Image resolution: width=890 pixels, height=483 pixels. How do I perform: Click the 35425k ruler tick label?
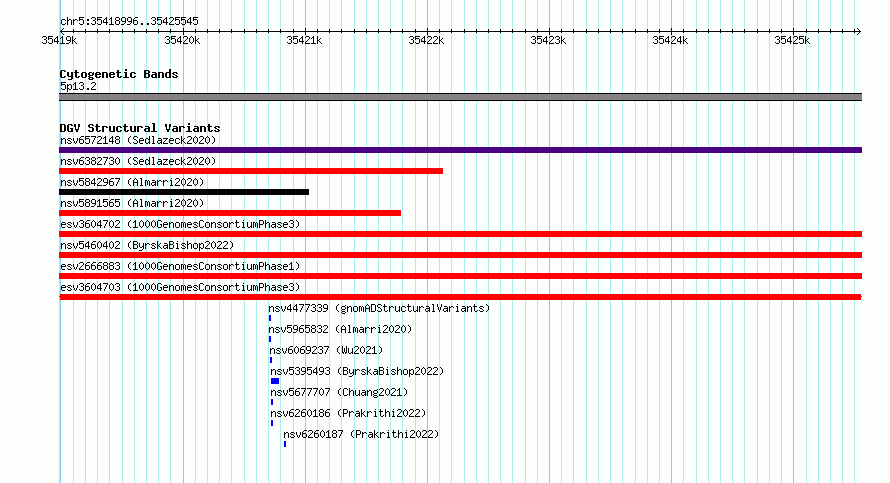pos(792,40)
